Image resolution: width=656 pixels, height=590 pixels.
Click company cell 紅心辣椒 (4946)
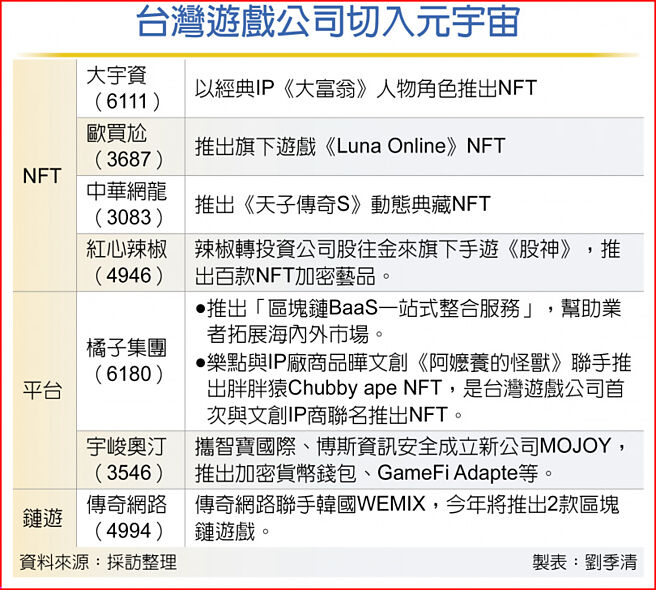point(131,262)
